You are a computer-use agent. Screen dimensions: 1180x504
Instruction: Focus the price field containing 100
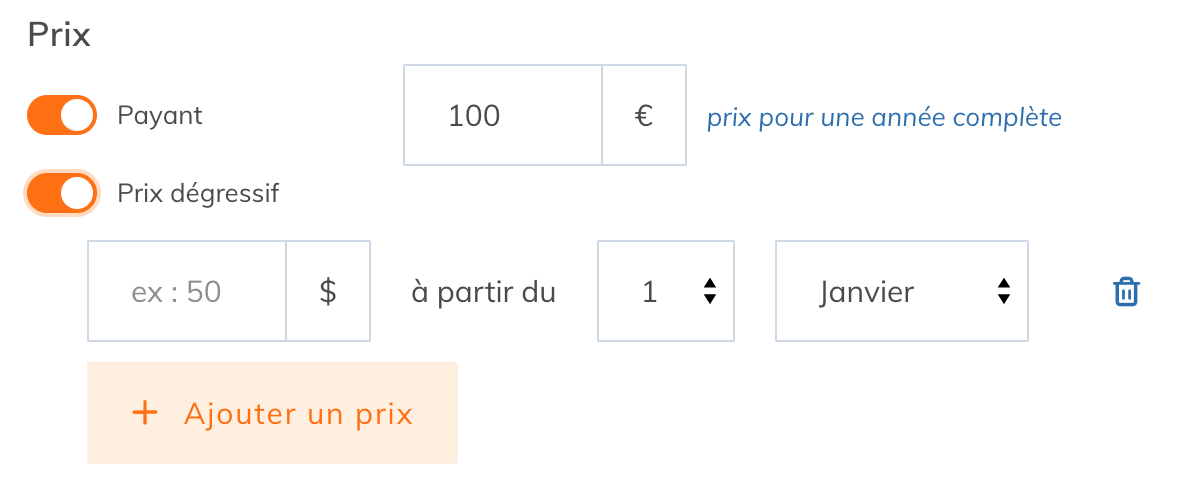[x=503, y=115]
